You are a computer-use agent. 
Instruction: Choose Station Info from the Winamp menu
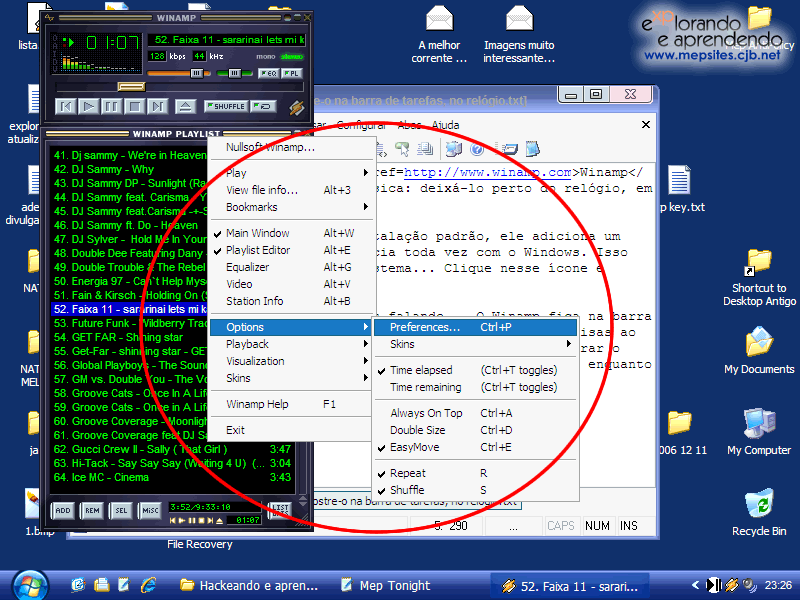[x=291, y=301]
